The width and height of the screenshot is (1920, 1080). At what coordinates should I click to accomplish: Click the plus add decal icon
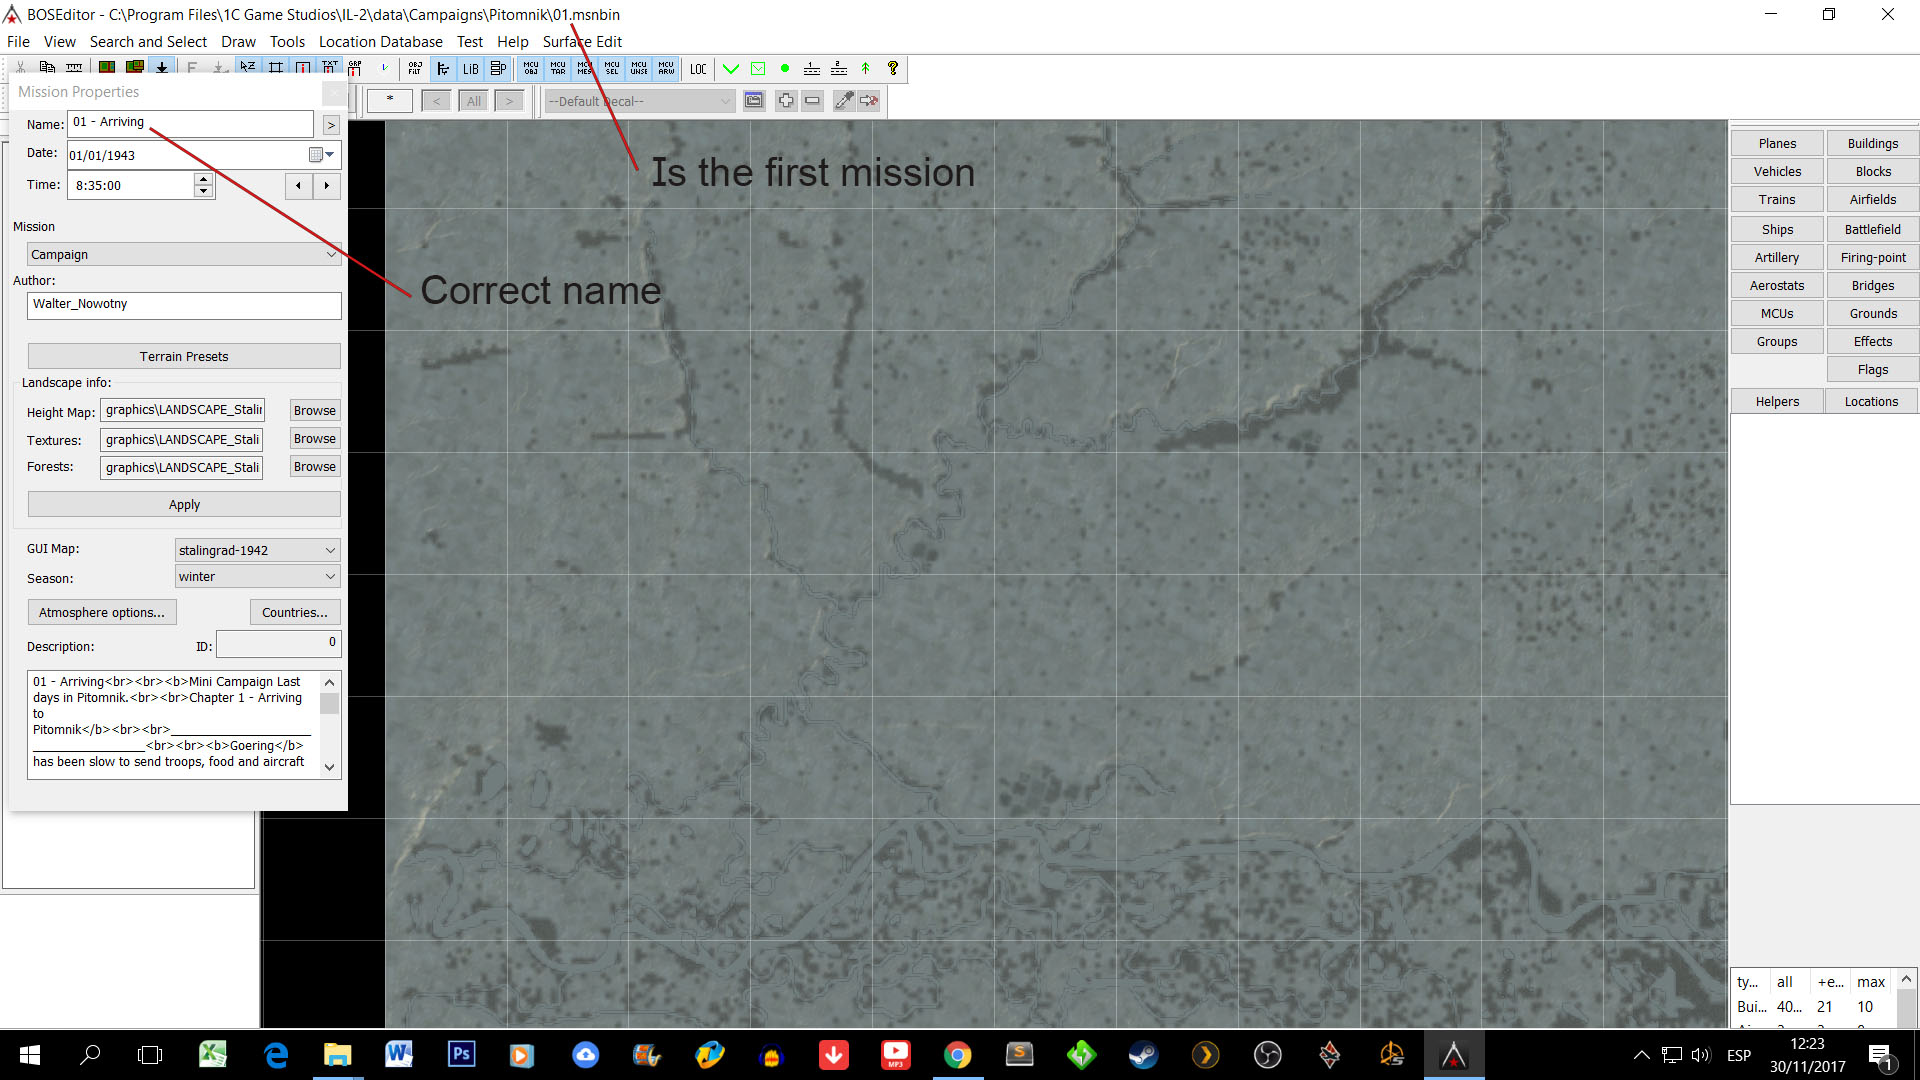(786, 101)
